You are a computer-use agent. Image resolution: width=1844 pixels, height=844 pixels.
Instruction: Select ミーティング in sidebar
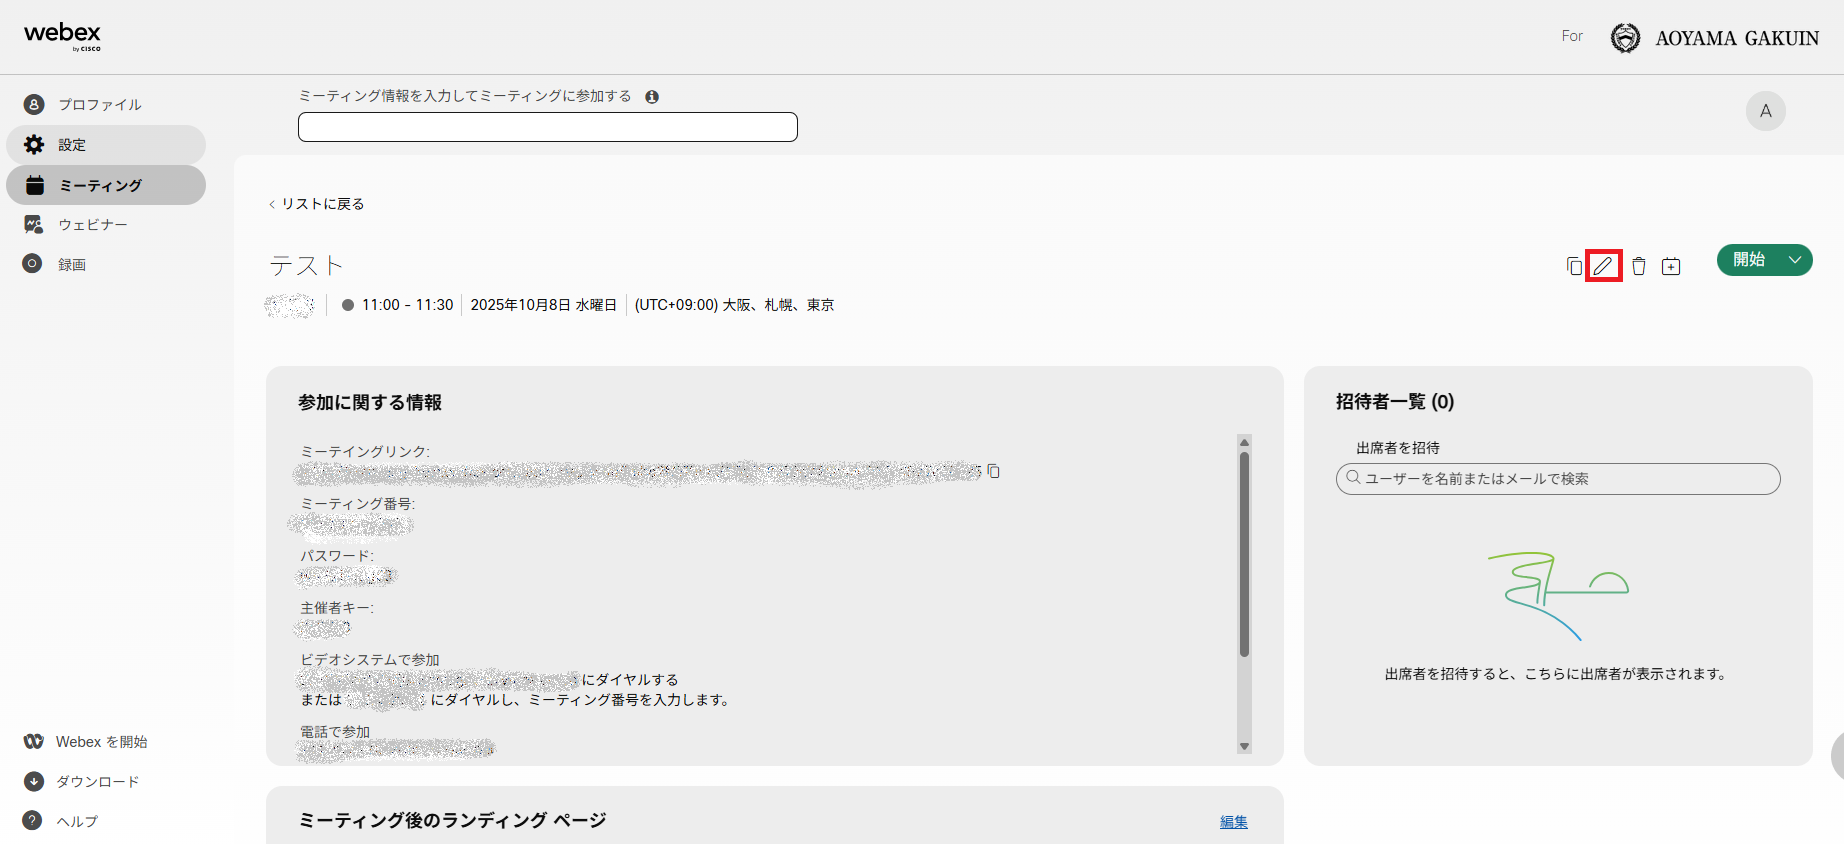(x=100, y=186)
